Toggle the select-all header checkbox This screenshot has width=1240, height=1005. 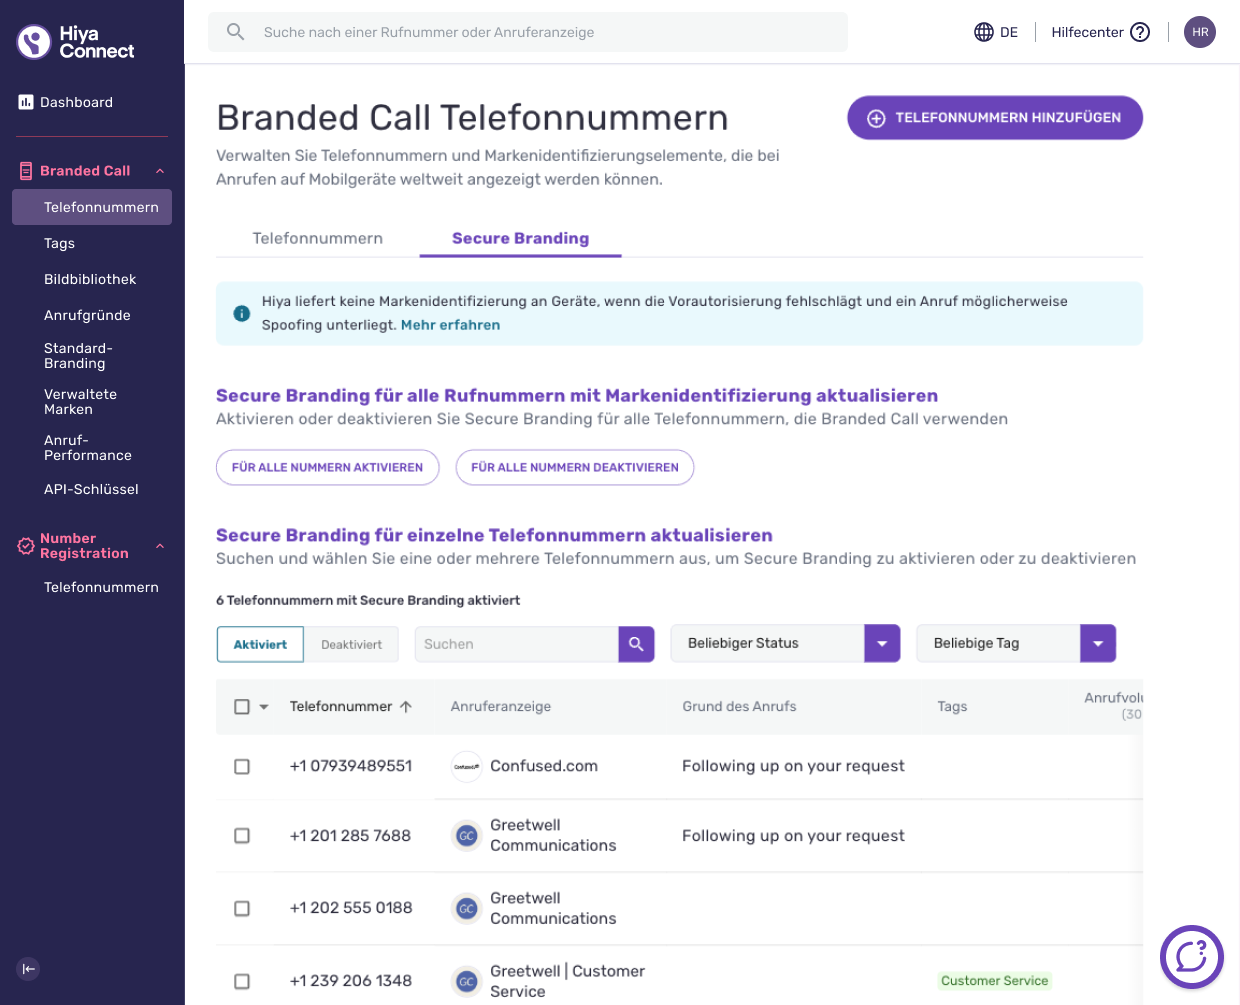tap(242, 706)
